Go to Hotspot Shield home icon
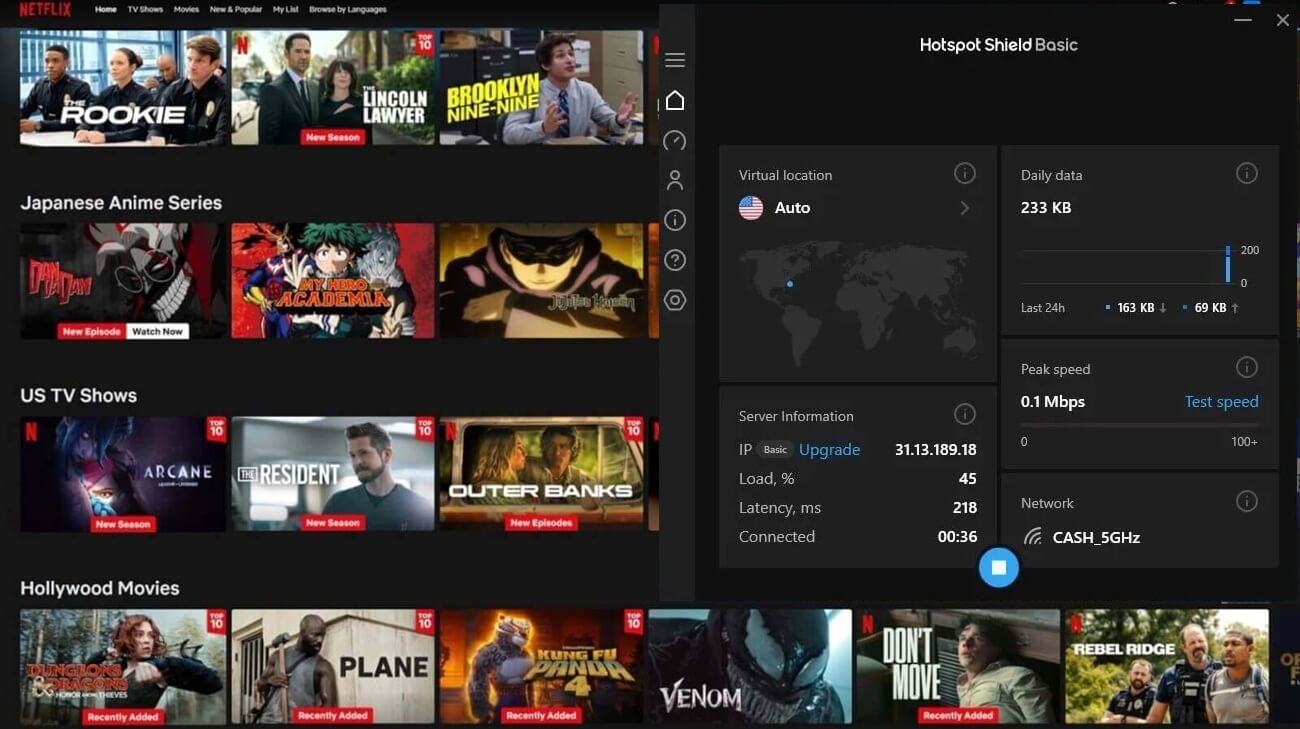This screenshot has height=729, width=1300. (x=675, y=101)
